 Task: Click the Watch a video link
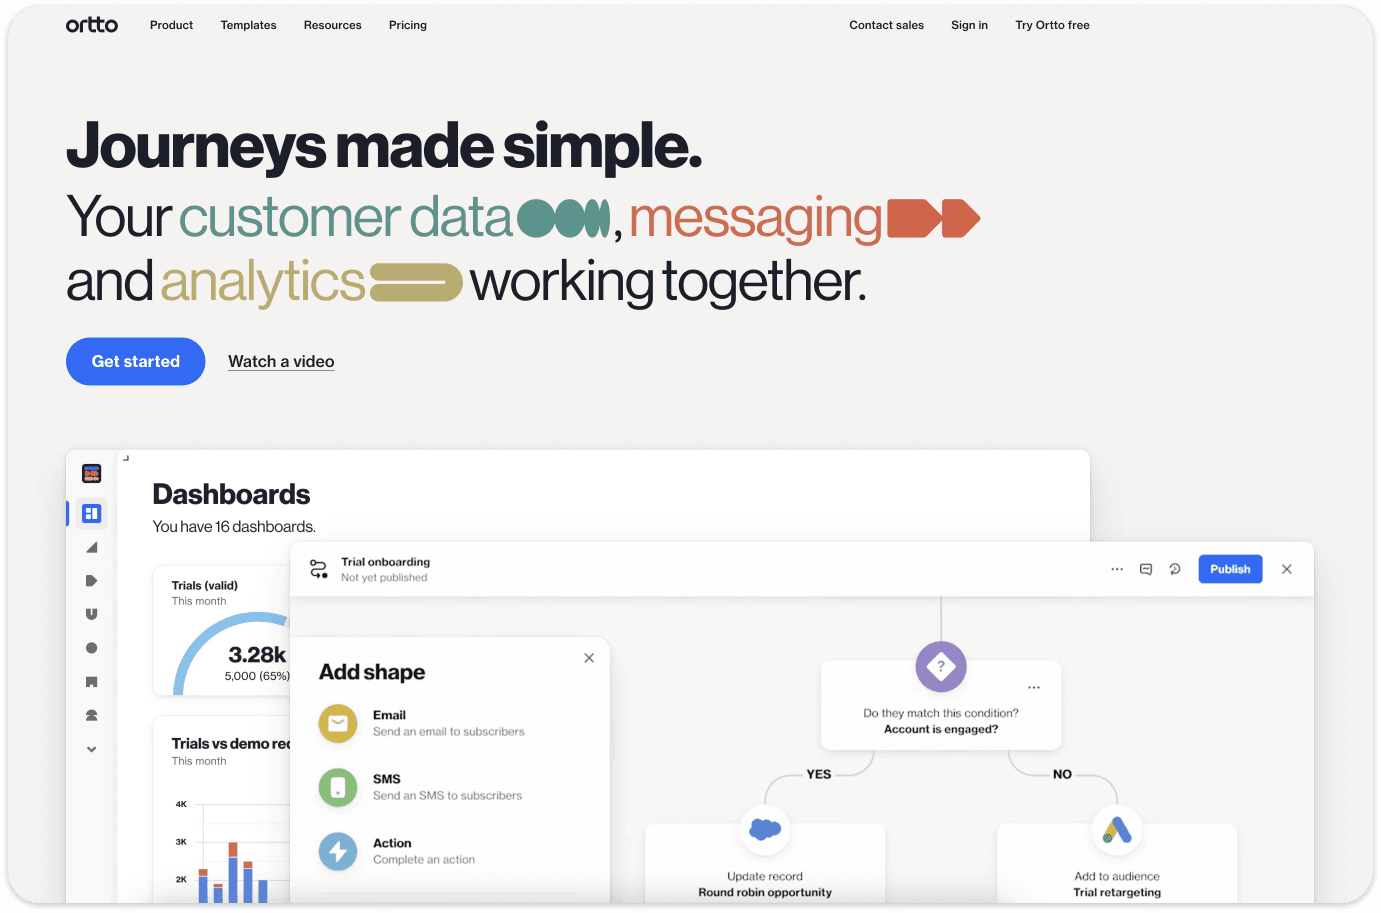(x=281, y=361)
